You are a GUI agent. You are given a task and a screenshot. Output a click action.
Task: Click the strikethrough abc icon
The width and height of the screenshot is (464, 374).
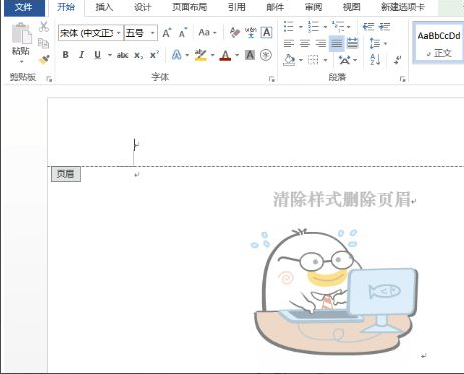[122, 55]
